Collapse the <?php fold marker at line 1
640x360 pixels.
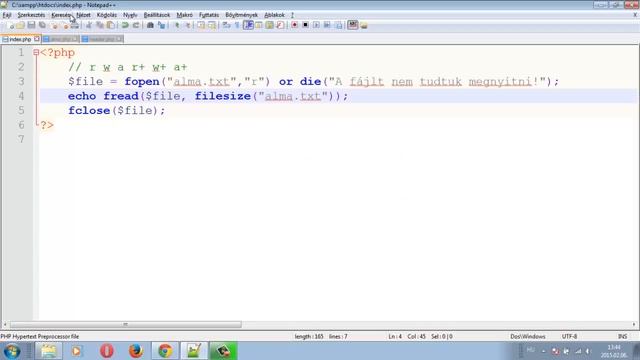pos(36,53)
